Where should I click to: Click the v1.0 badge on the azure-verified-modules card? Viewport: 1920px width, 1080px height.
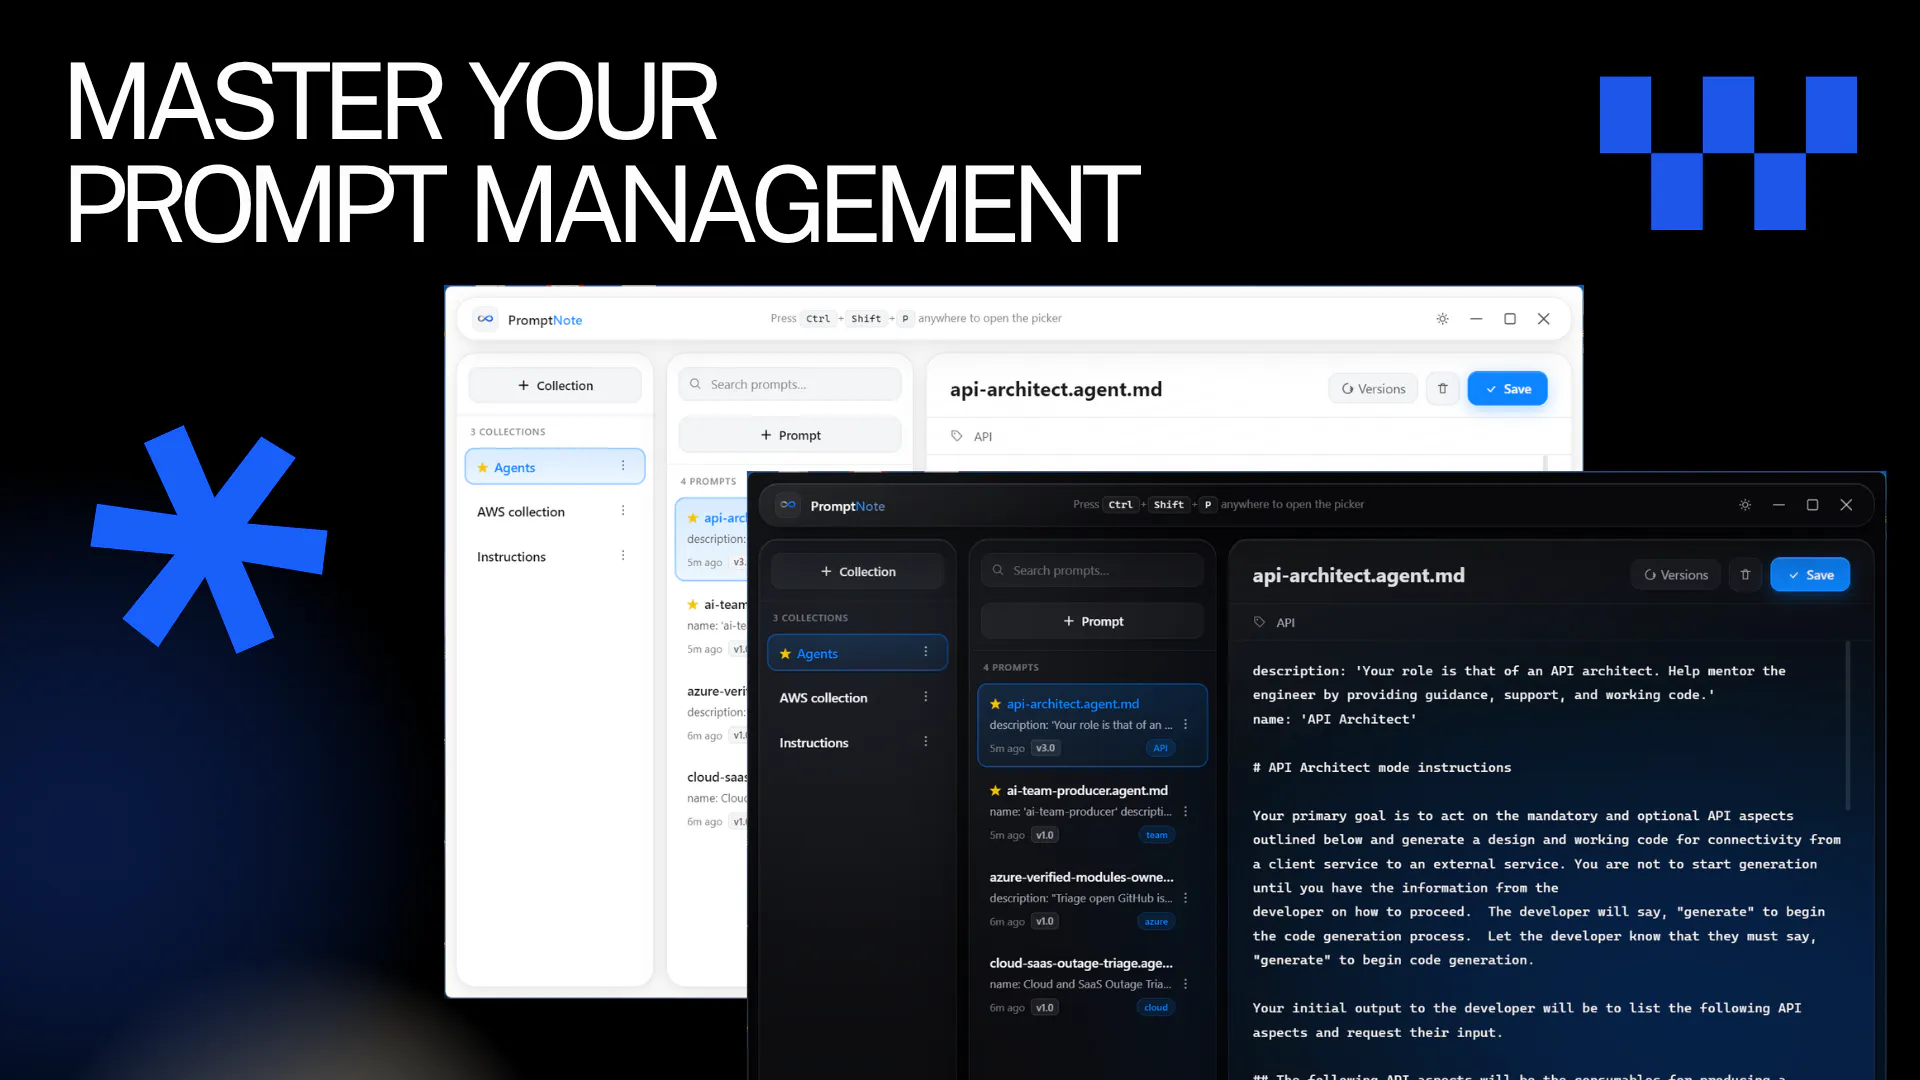pos(1045,922)
